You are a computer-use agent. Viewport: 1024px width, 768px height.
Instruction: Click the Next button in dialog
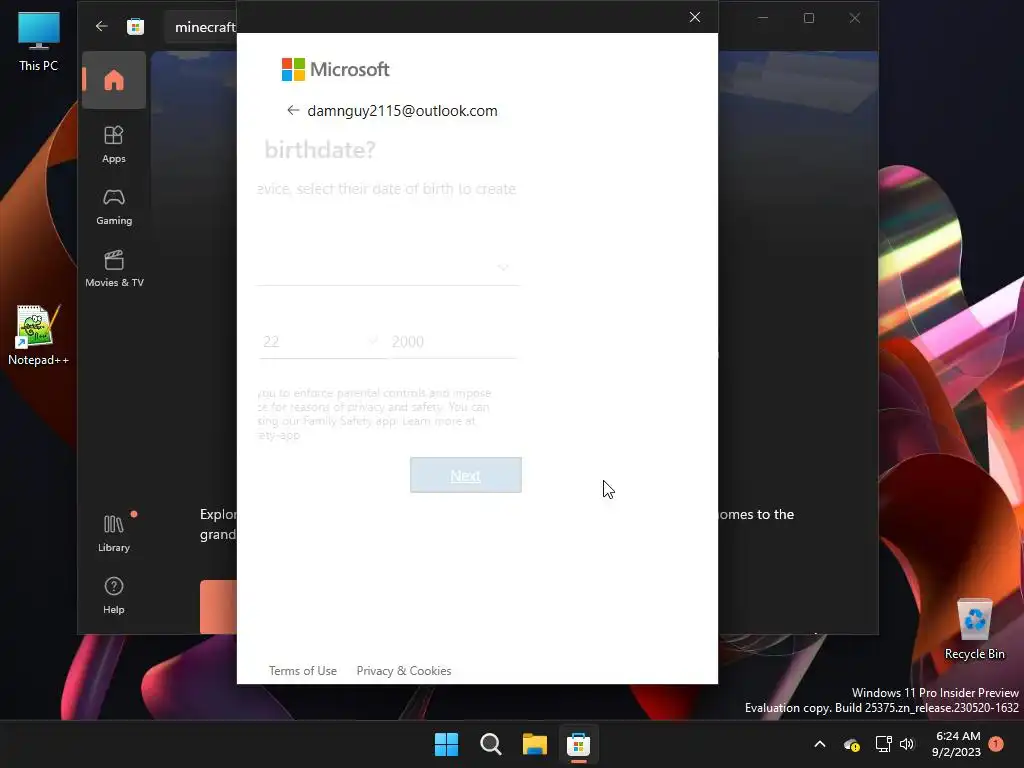(466, 475)
